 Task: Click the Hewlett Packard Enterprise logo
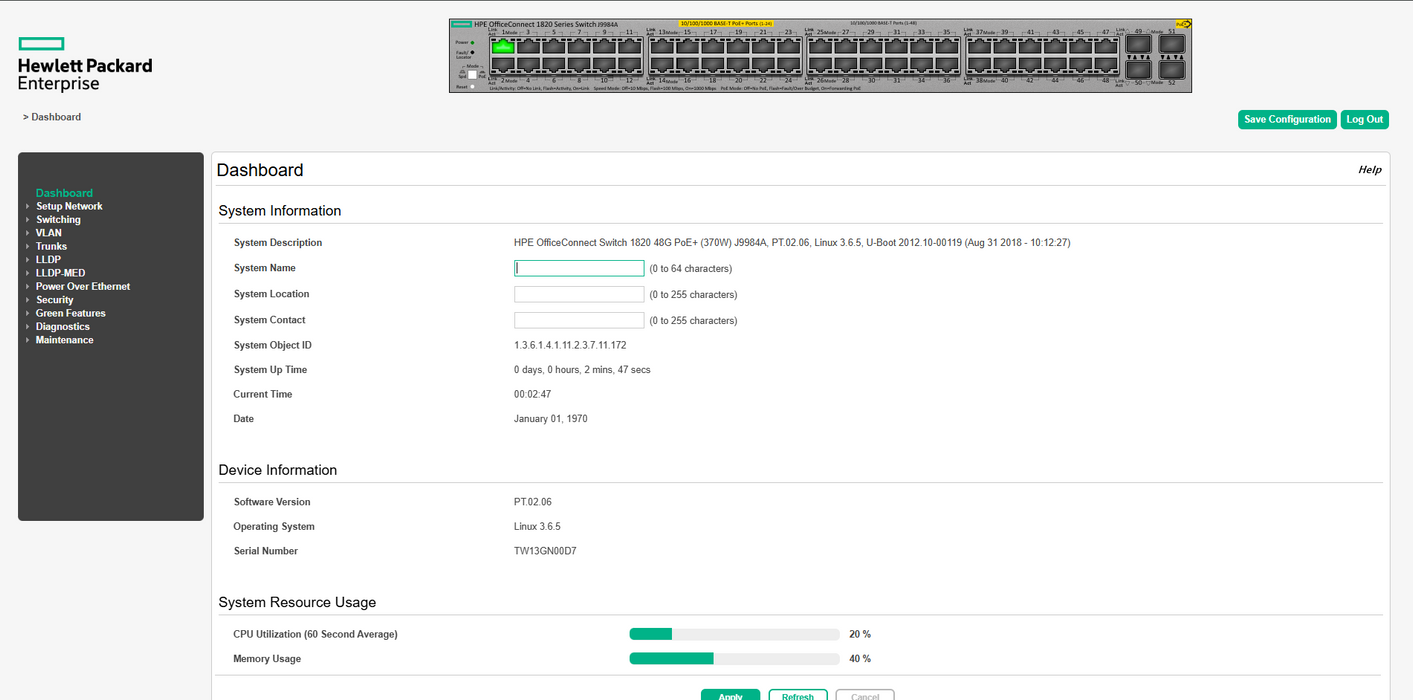tap(85, 65)
